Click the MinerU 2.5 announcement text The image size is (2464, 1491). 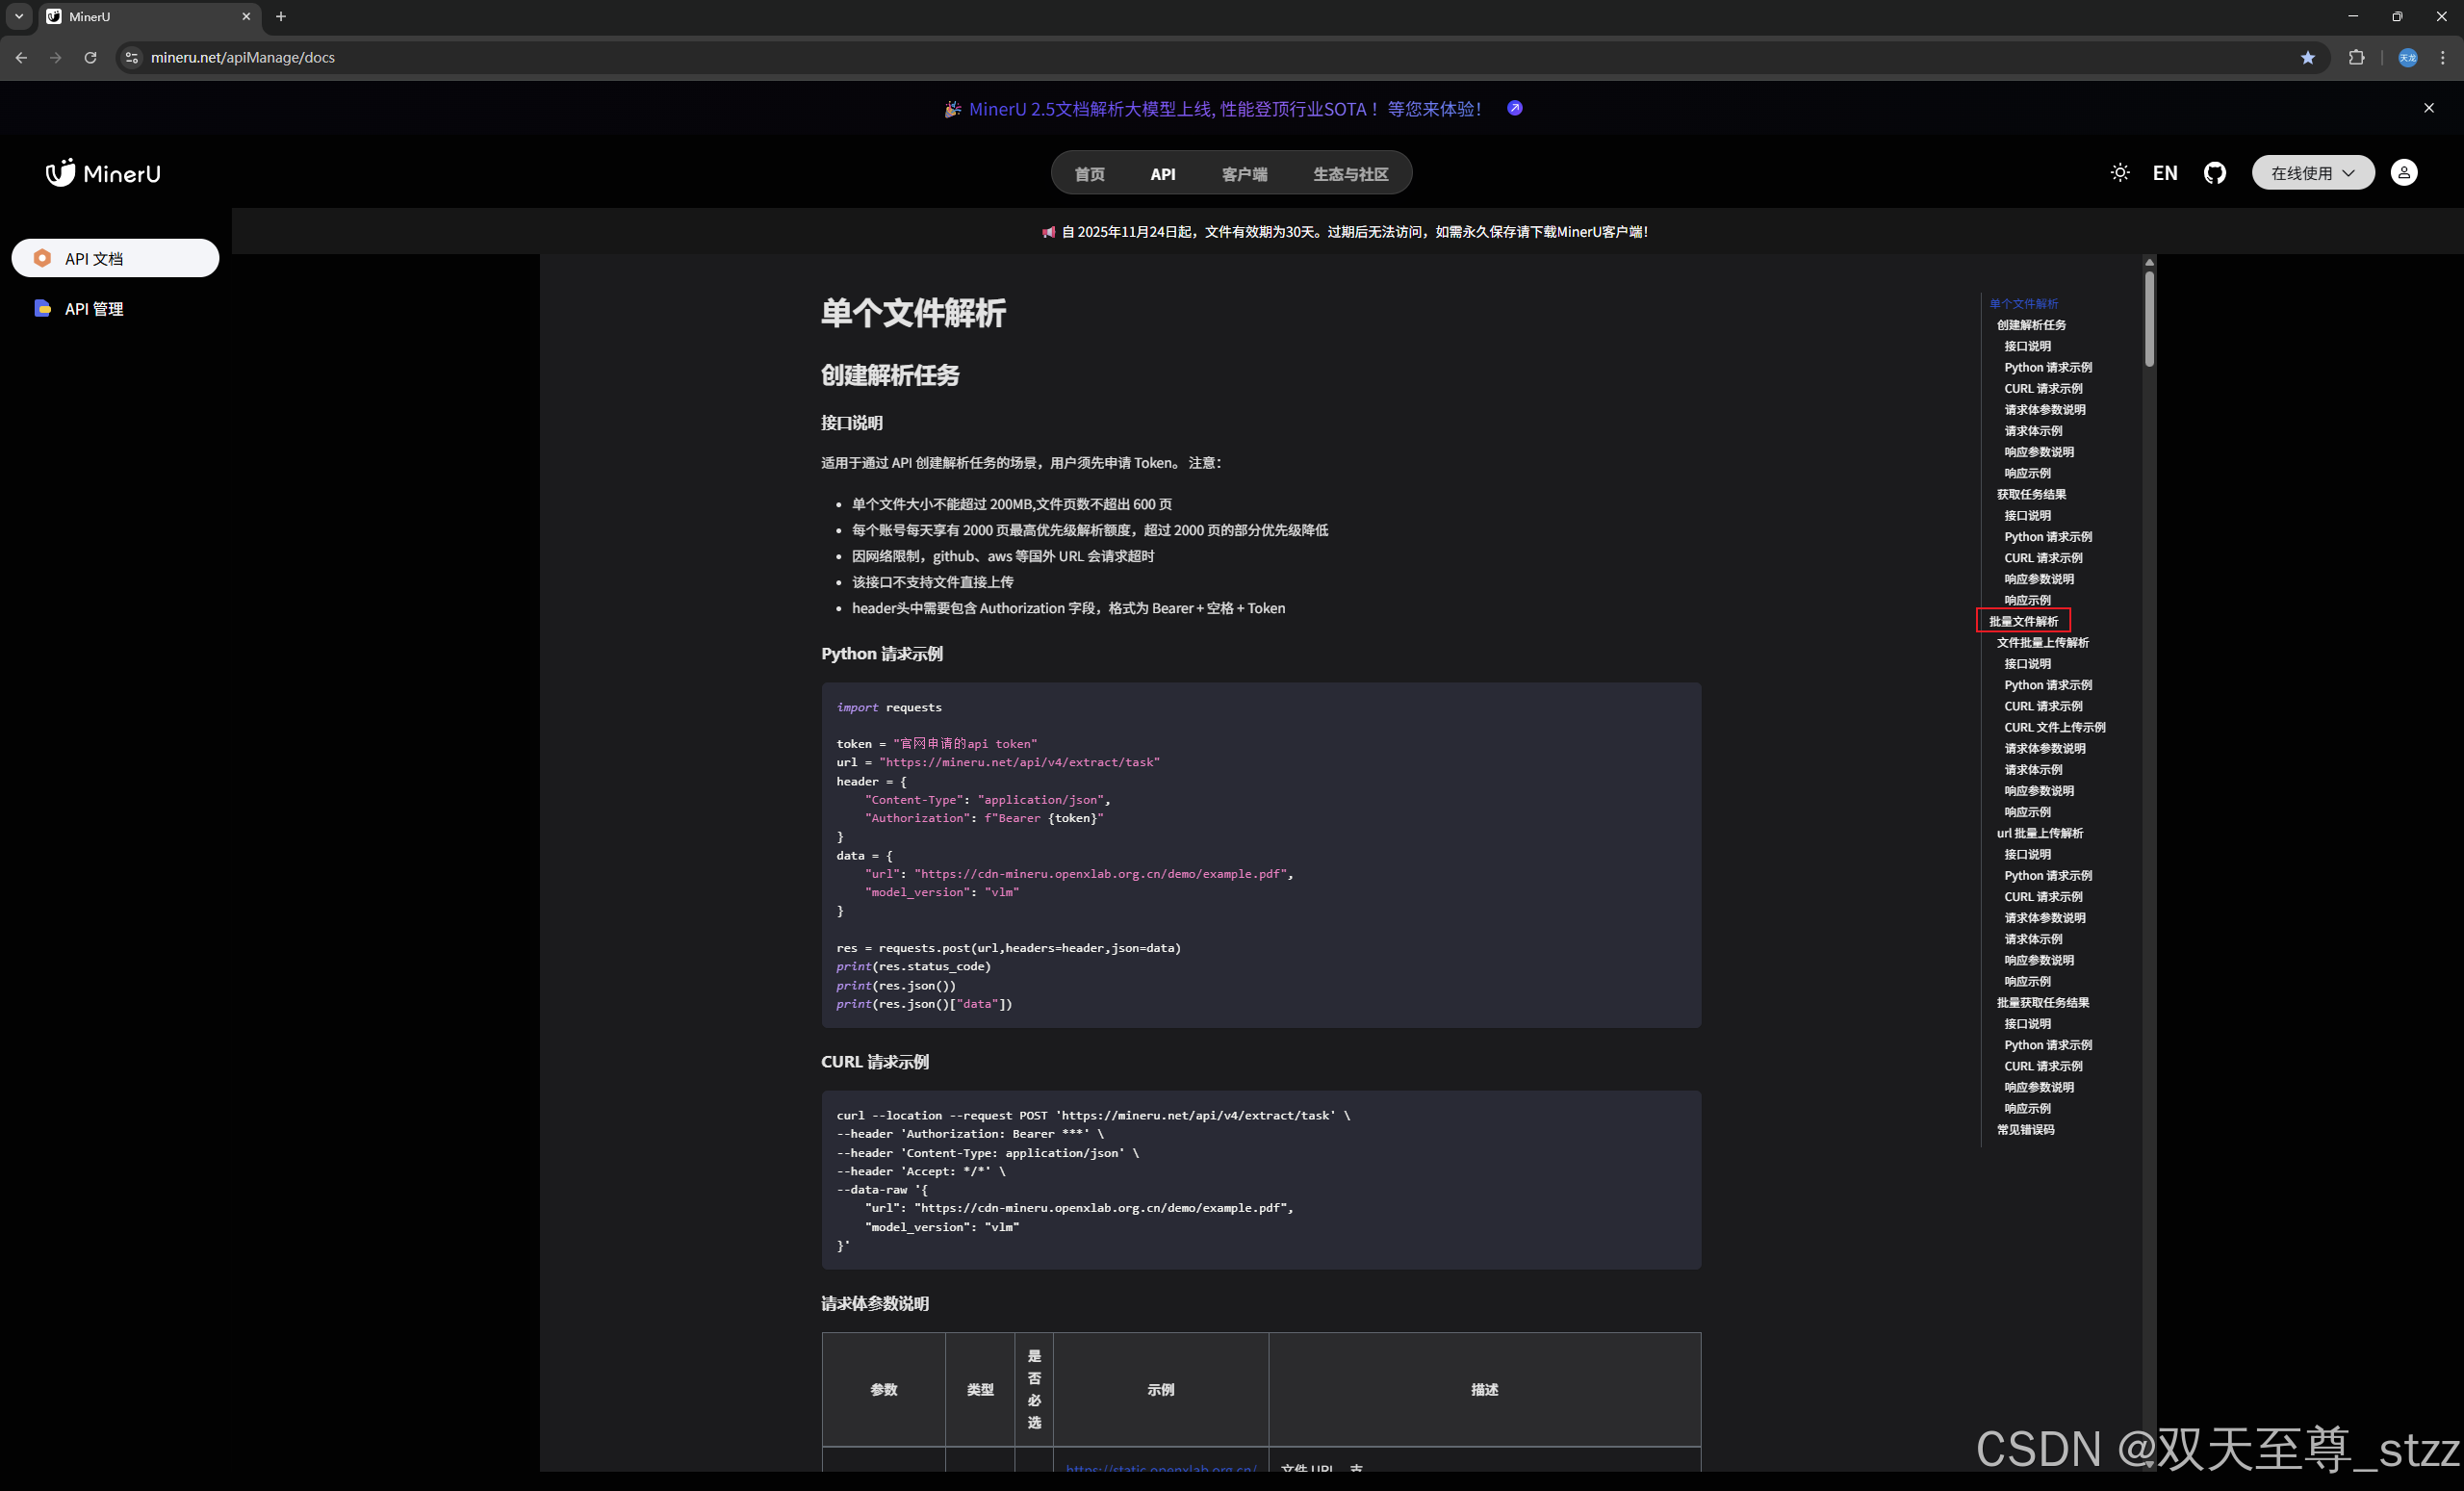[x=1225, y=109]
